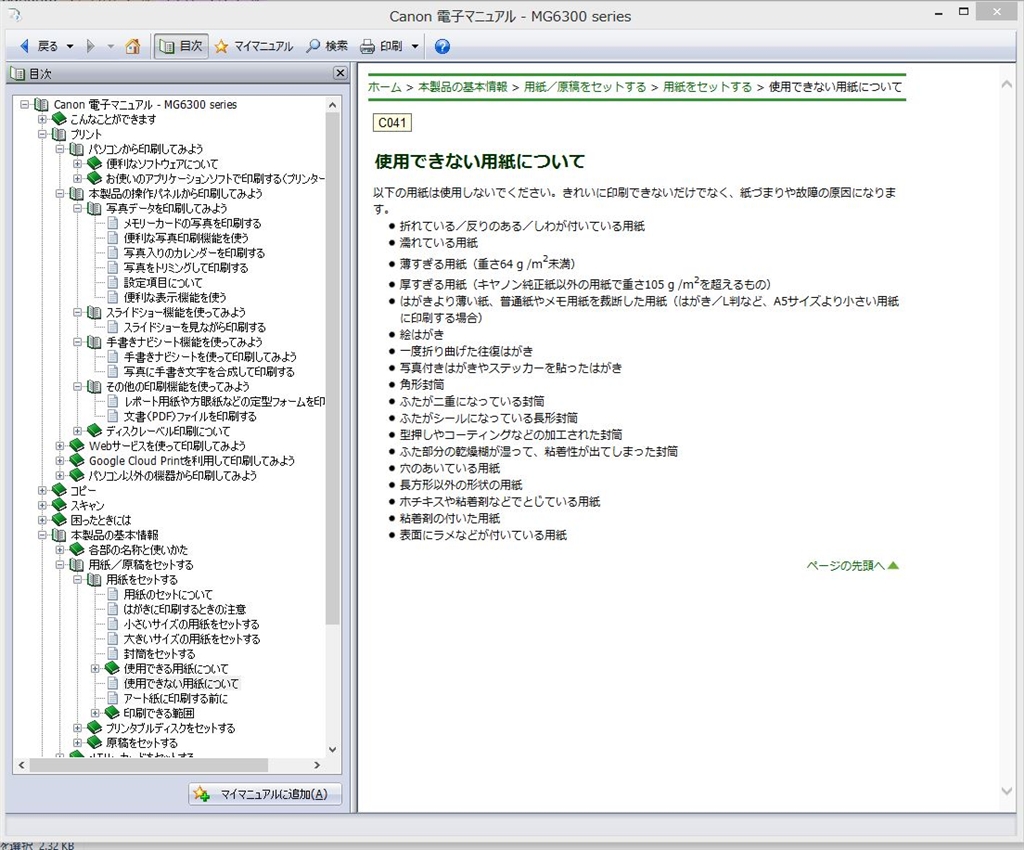Click the Forward arrow icon
This screenshot has height=850, width=1024.
click(x=91, y=46)
